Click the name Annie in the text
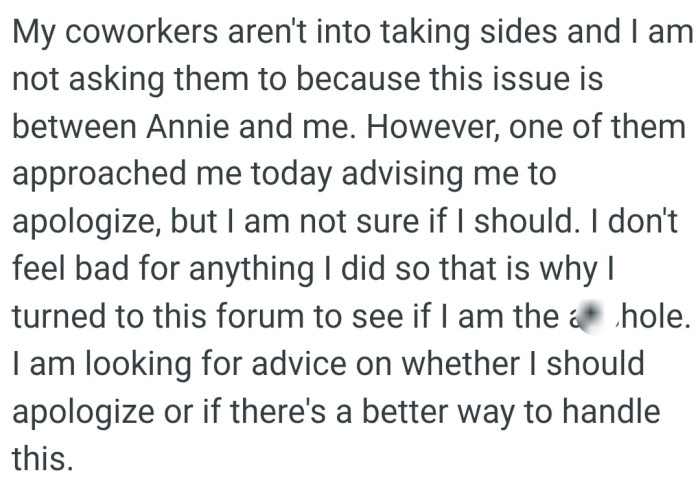 point(188,126)
